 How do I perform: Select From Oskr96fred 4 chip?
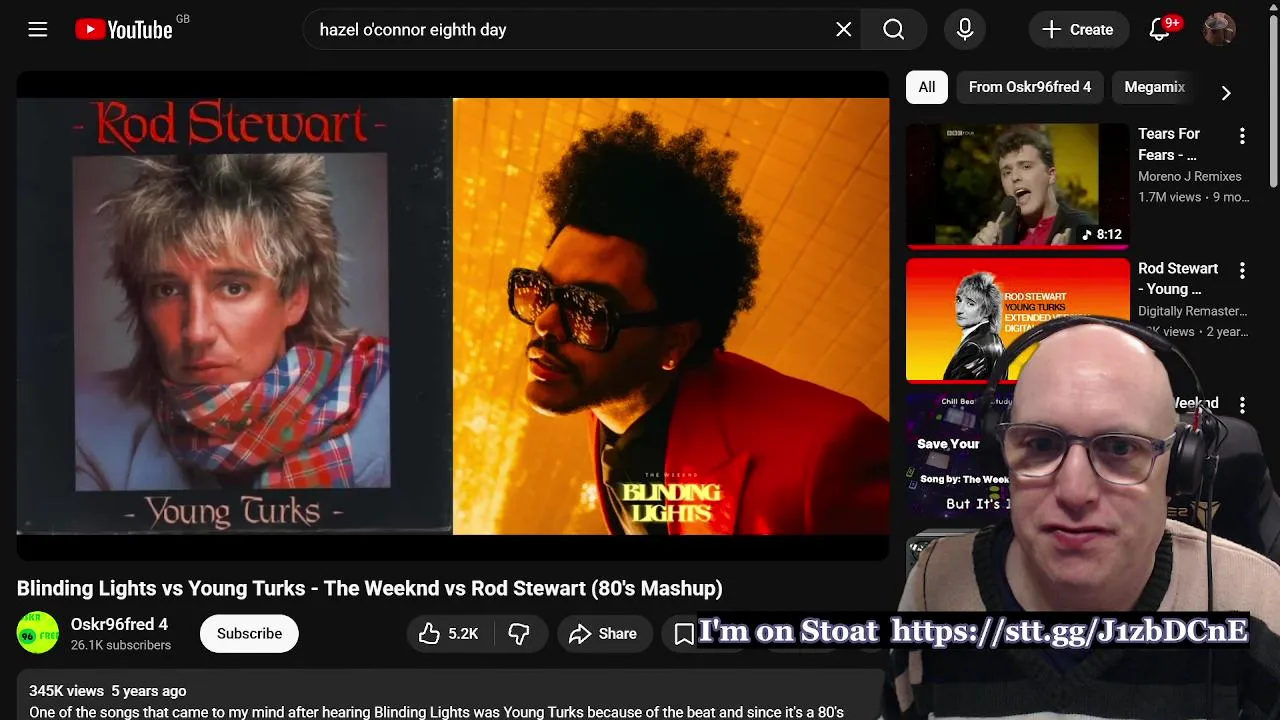1030,87
